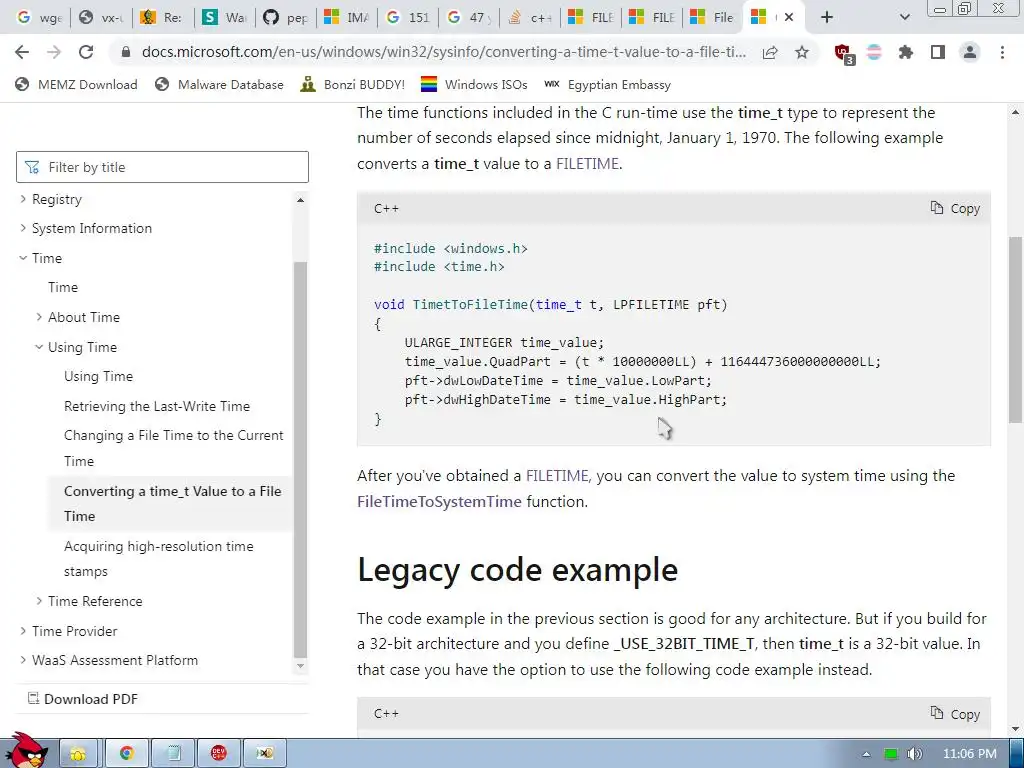
Task: Collapse the Using Time tree node
Action: point(39,347)
